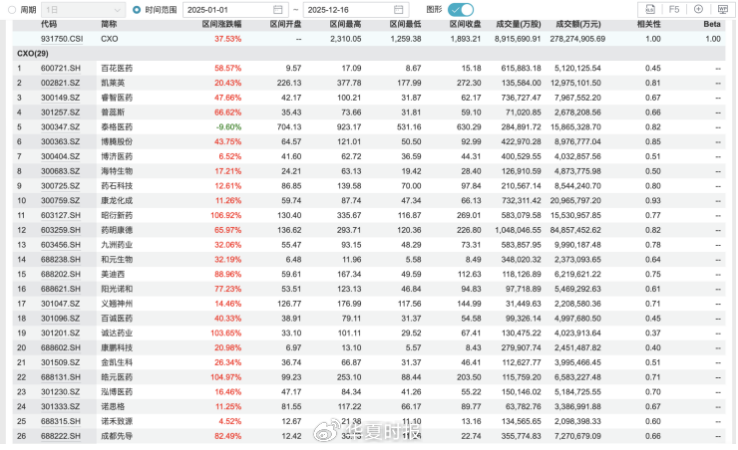Open the end date calendar picker icon
This screenshot has height=450, width=738.
pos(398,10)
